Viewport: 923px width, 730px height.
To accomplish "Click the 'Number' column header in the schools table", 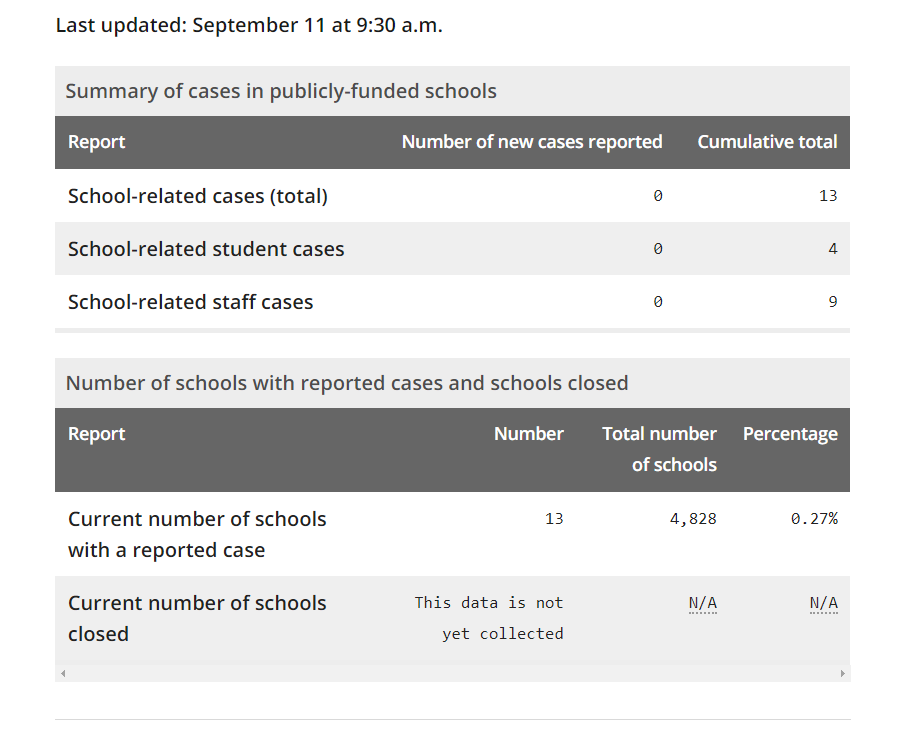I will point(529,434).
